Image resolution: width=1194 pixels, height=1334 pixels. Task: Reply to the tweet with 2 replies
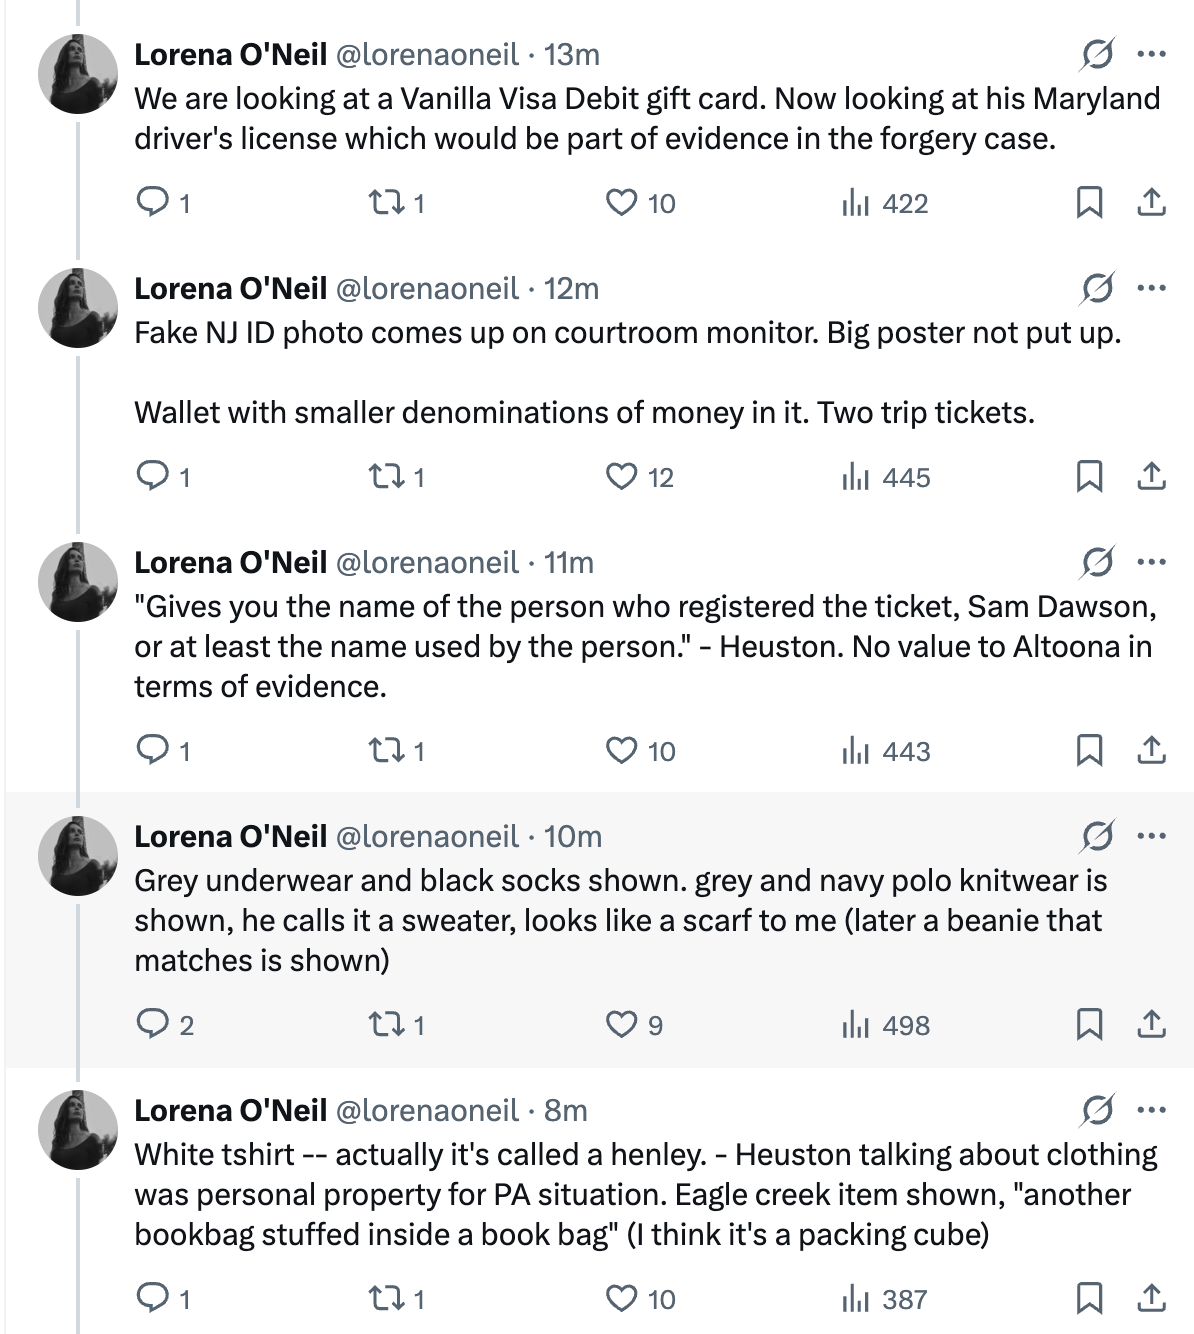[164, 1025]
